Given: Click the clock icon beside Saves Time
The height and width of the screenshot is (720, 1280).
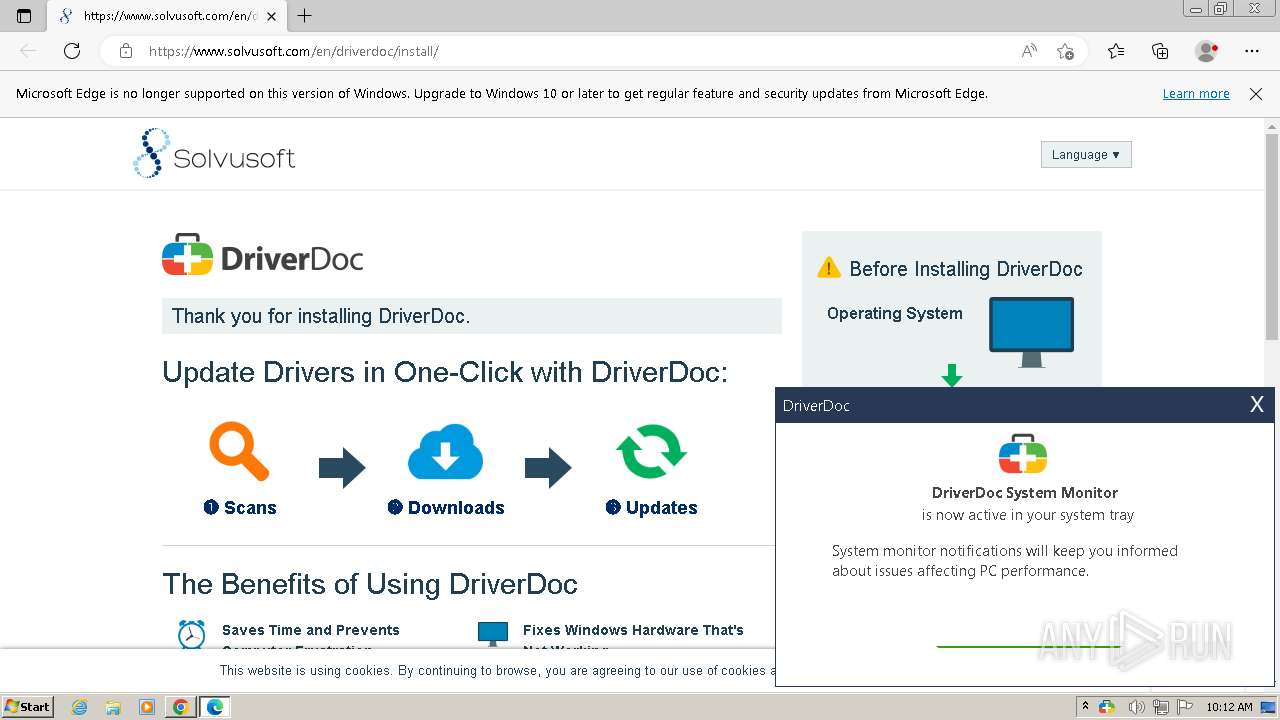Looking at the screenshot, I should click(191, 634).
